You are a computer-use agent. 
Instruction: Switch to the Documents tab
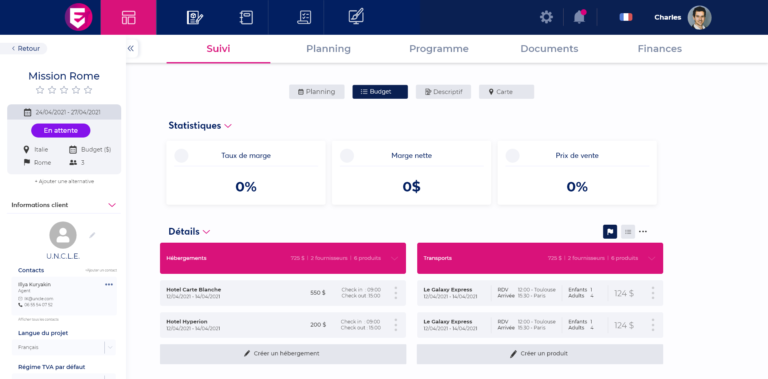coord(549,49)
